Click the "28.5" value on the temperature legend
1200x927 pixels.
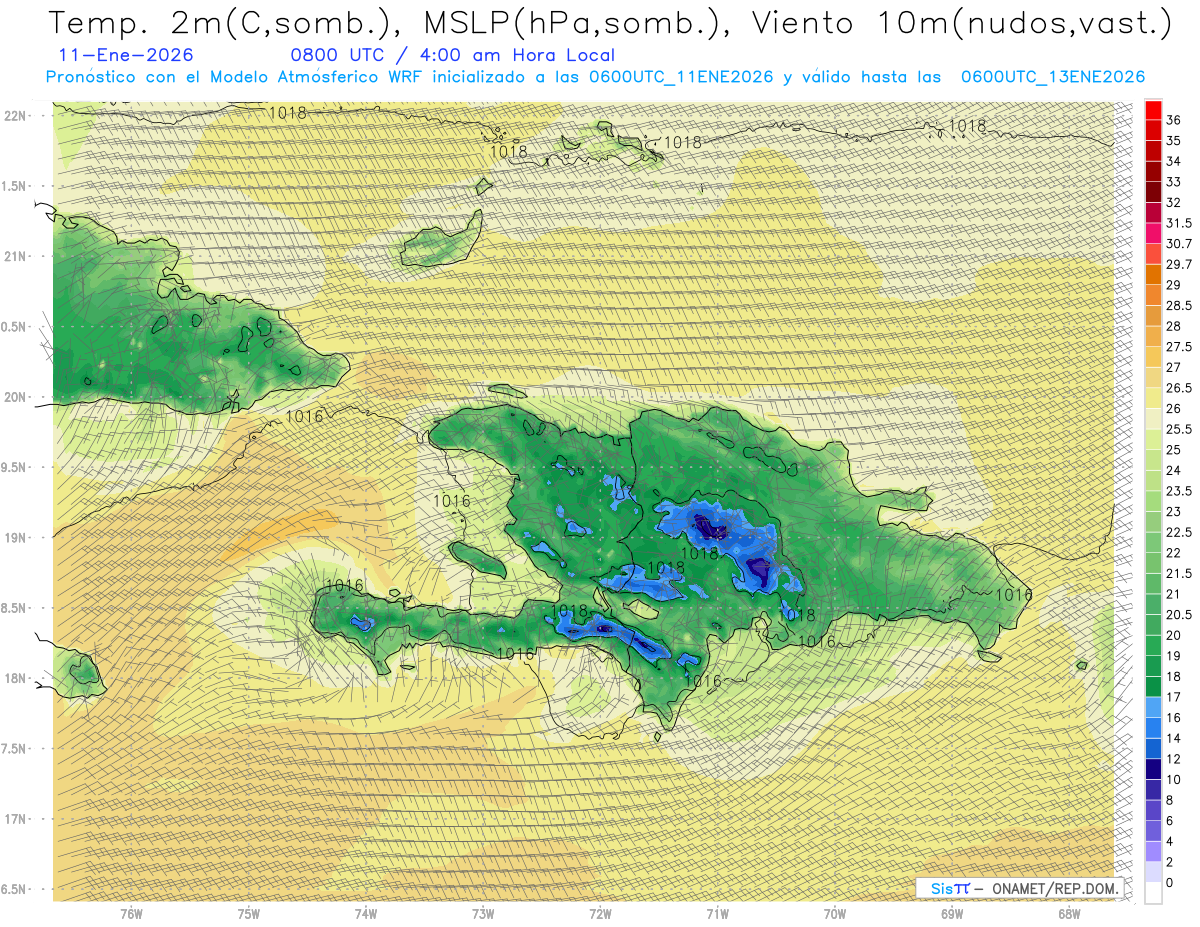pyautogui.click(x=1179, y=305)
